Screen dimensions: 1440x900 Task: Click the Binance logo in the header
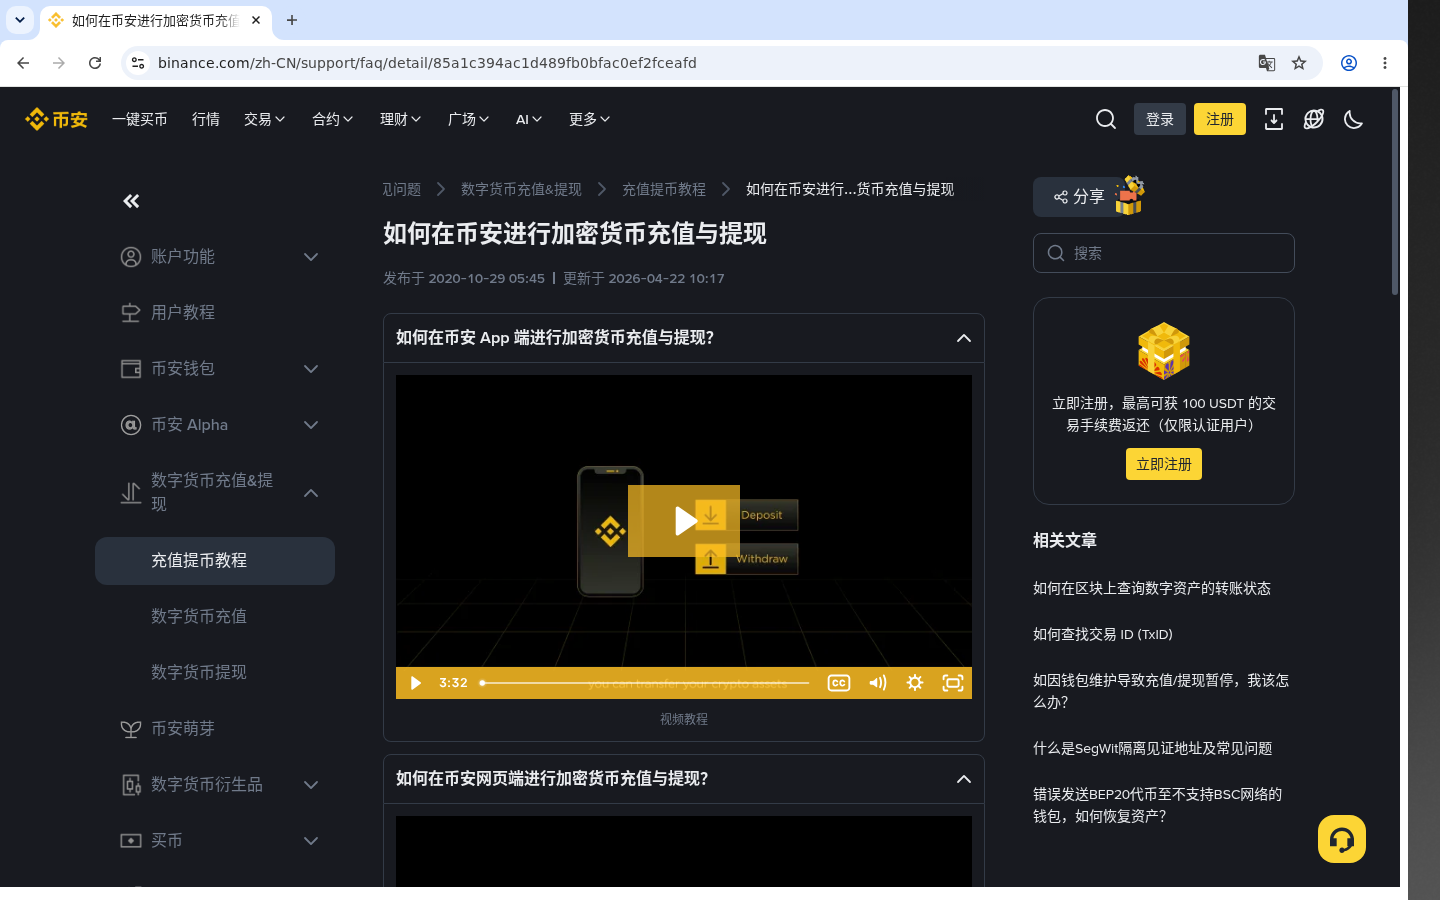pyautogui.click(x=57, y=119)
